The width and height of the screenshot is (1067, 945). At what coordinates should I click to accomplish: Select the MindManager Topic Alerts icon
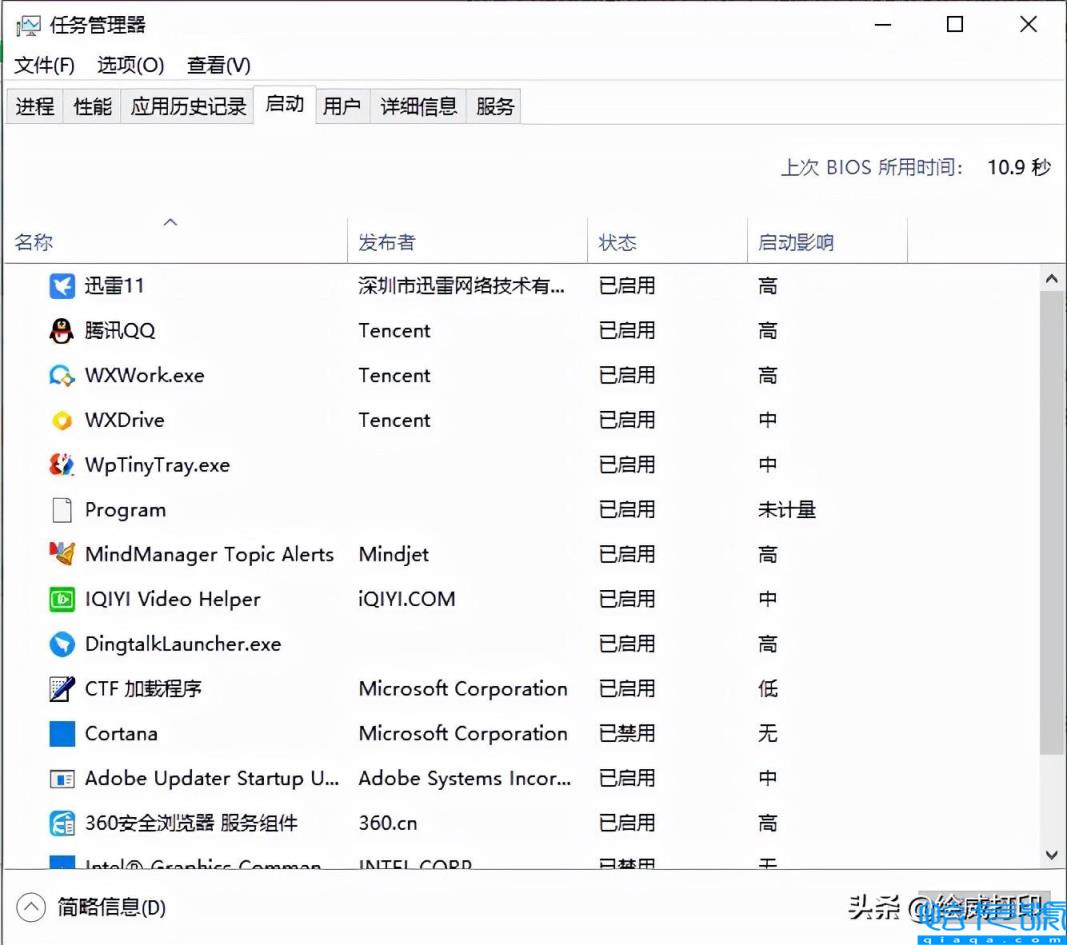coord(62,554)
